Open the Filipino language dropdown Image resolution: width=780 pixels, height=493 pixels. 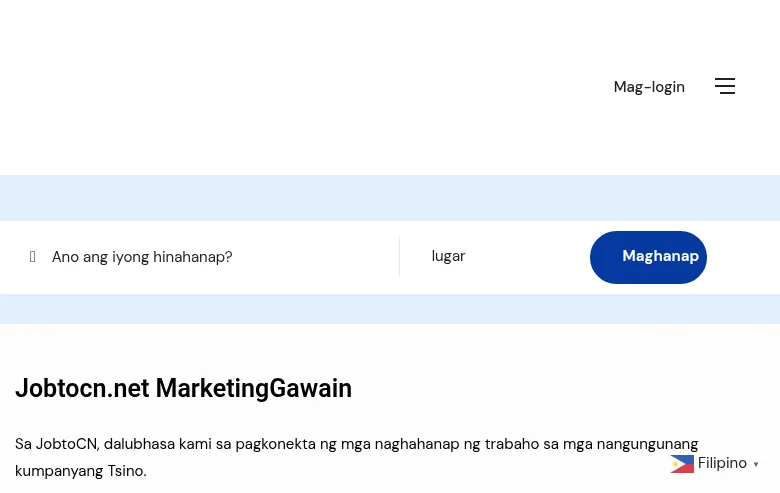[714, 464]
